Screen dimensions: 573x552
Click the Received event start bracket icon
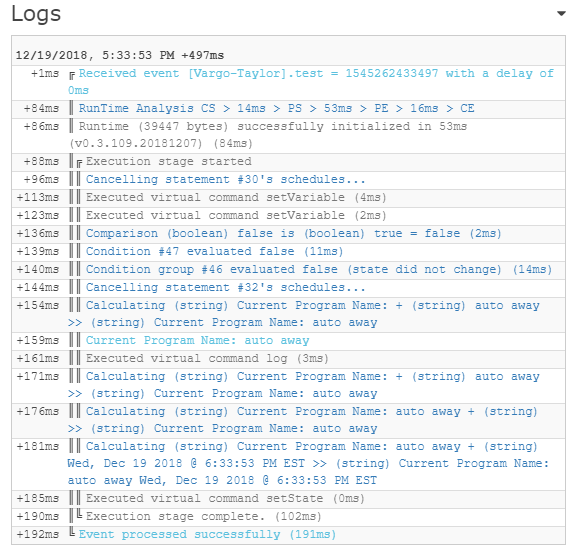(x=72, y=76)
